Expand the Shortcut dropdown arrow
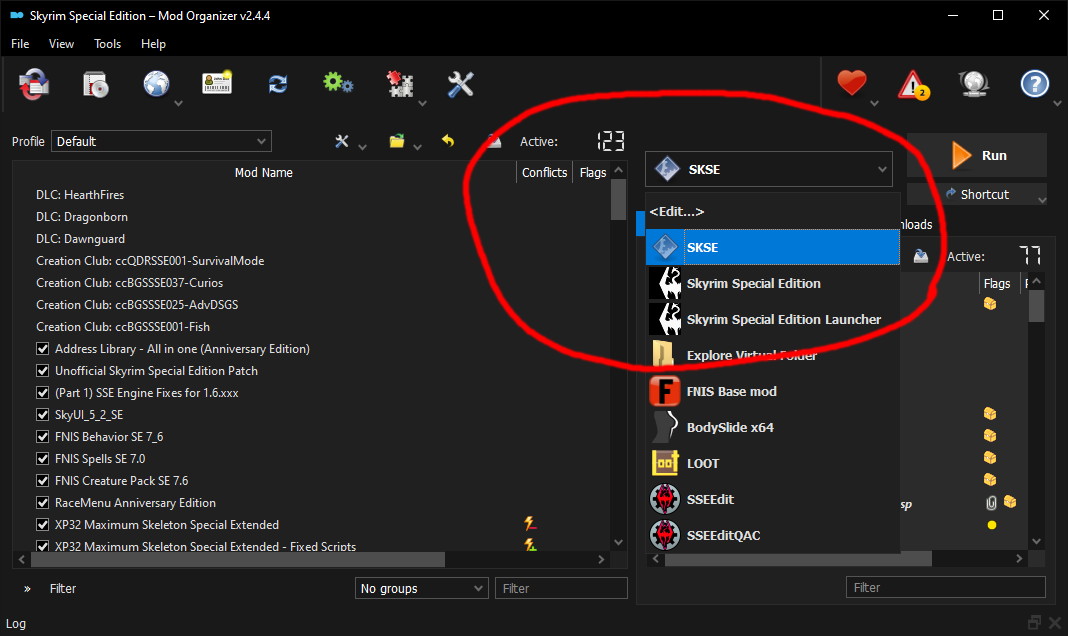1068x636 pixels. 1041,200
